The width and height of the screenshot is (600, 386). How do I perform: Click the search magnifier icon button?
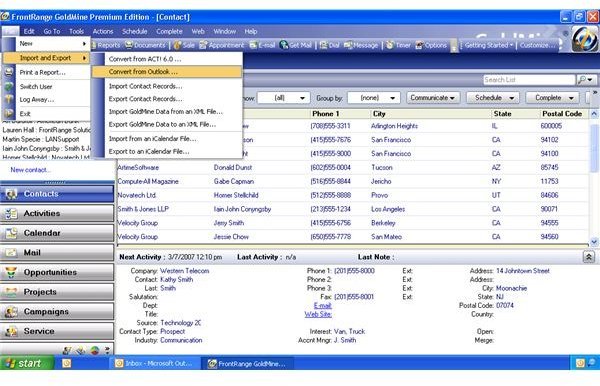[x=586, y=80]
